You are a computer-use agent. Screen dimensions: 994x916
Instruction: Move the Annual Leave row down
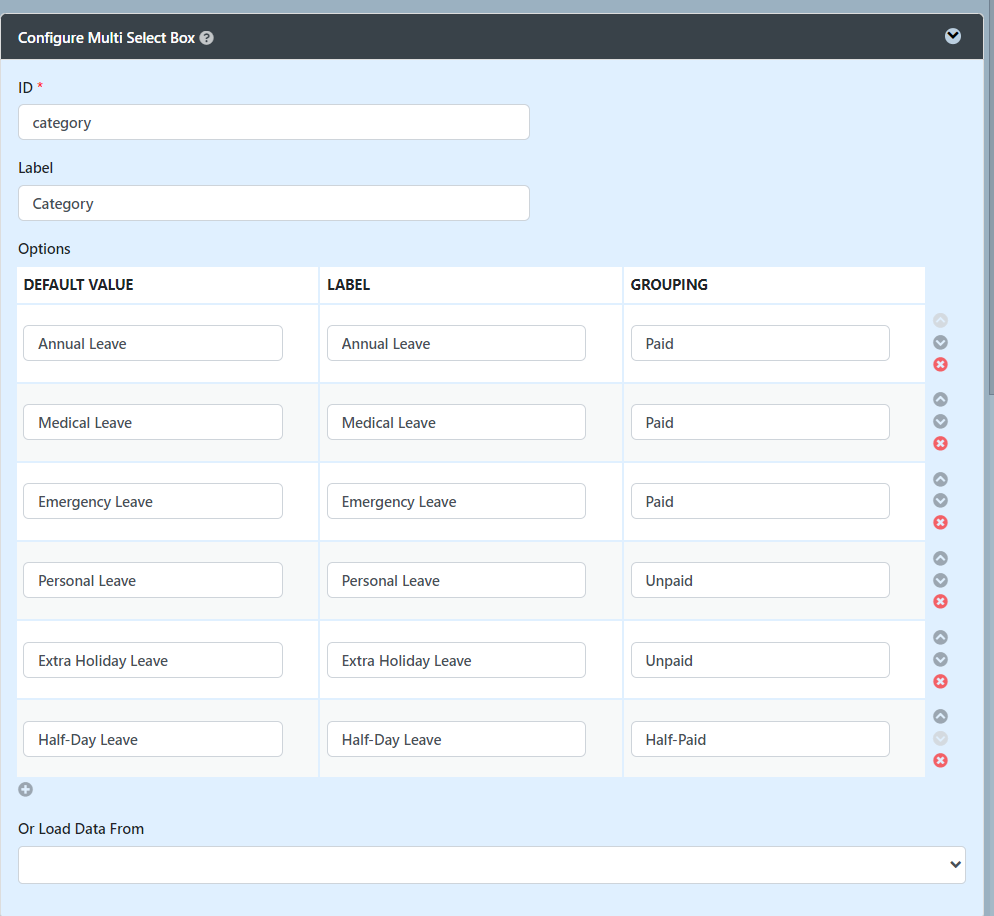coord(940,343)
